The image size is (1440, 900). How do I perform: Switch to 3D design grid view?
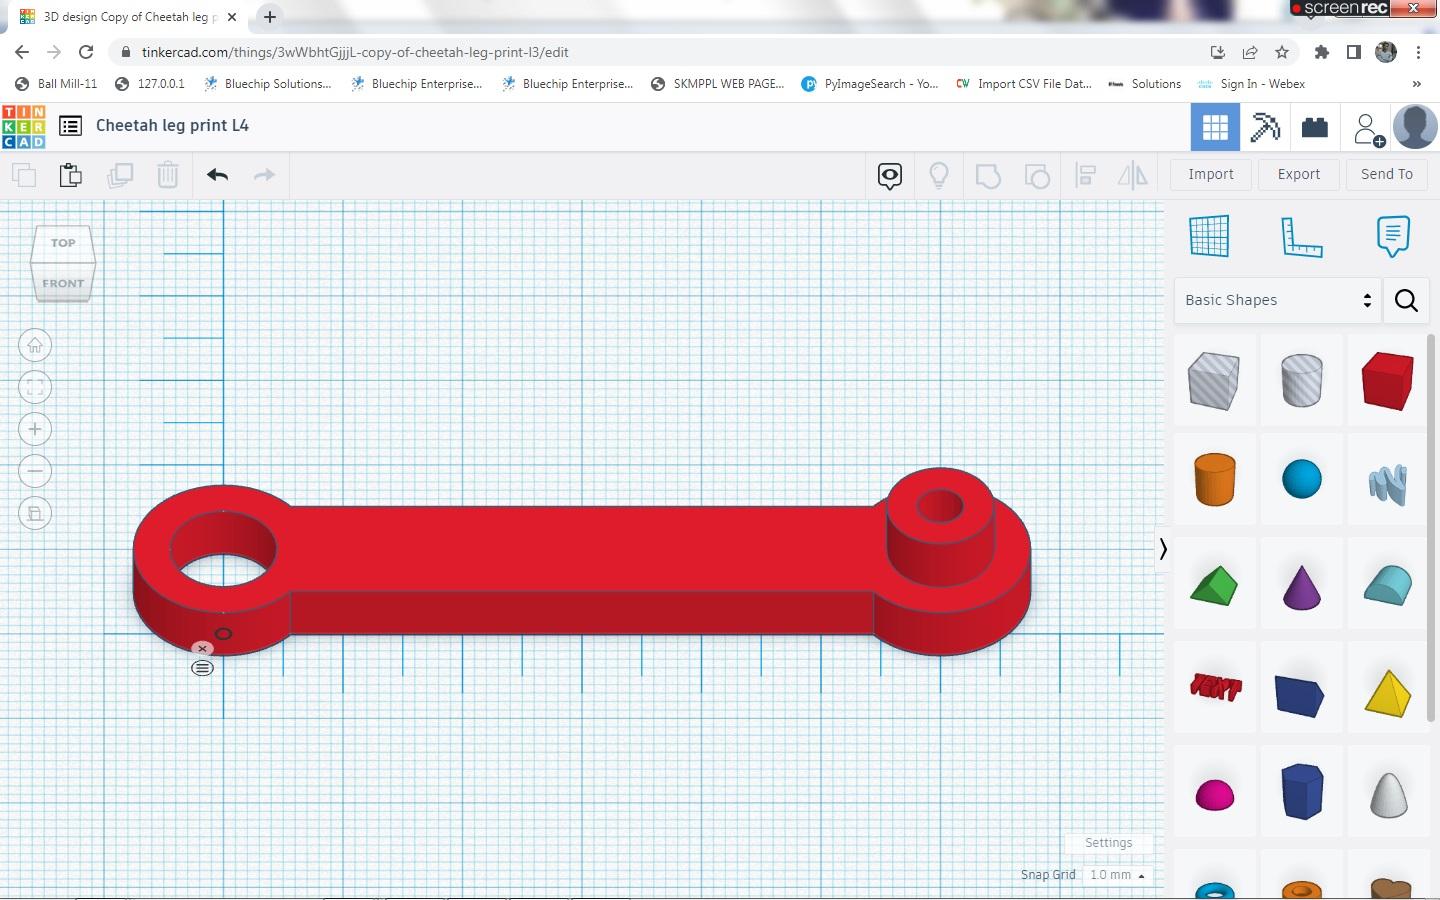[x=1215, y=127]
